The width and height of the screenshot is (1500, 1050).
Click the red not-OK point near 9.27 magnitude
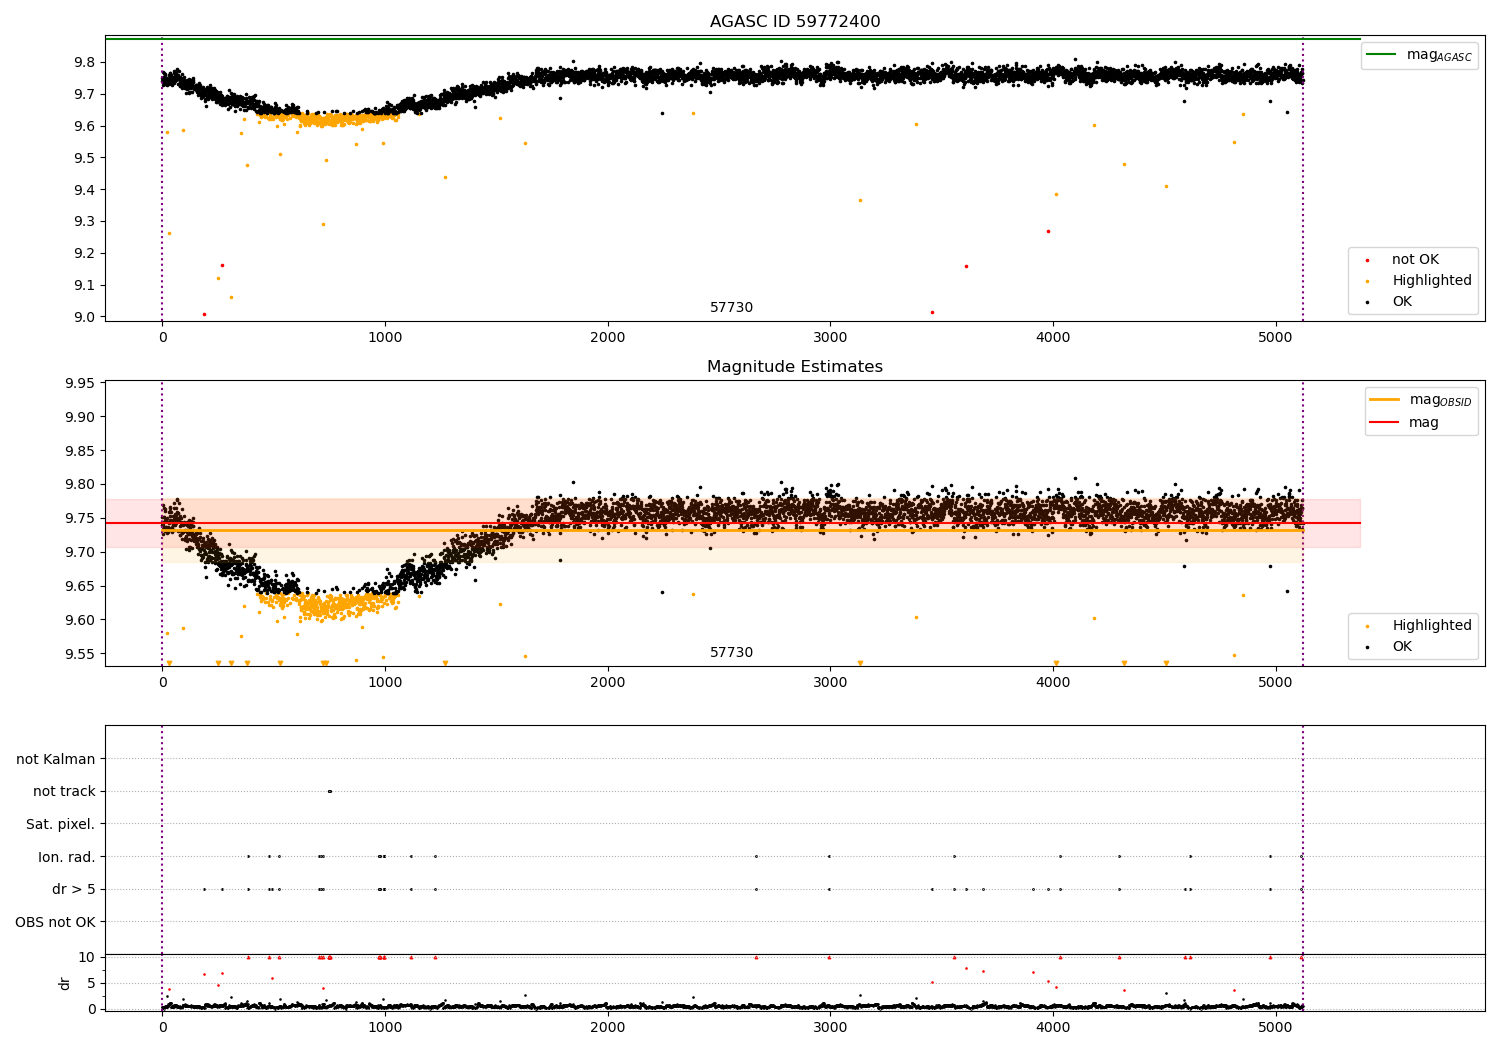click(x=1048, y=231)
